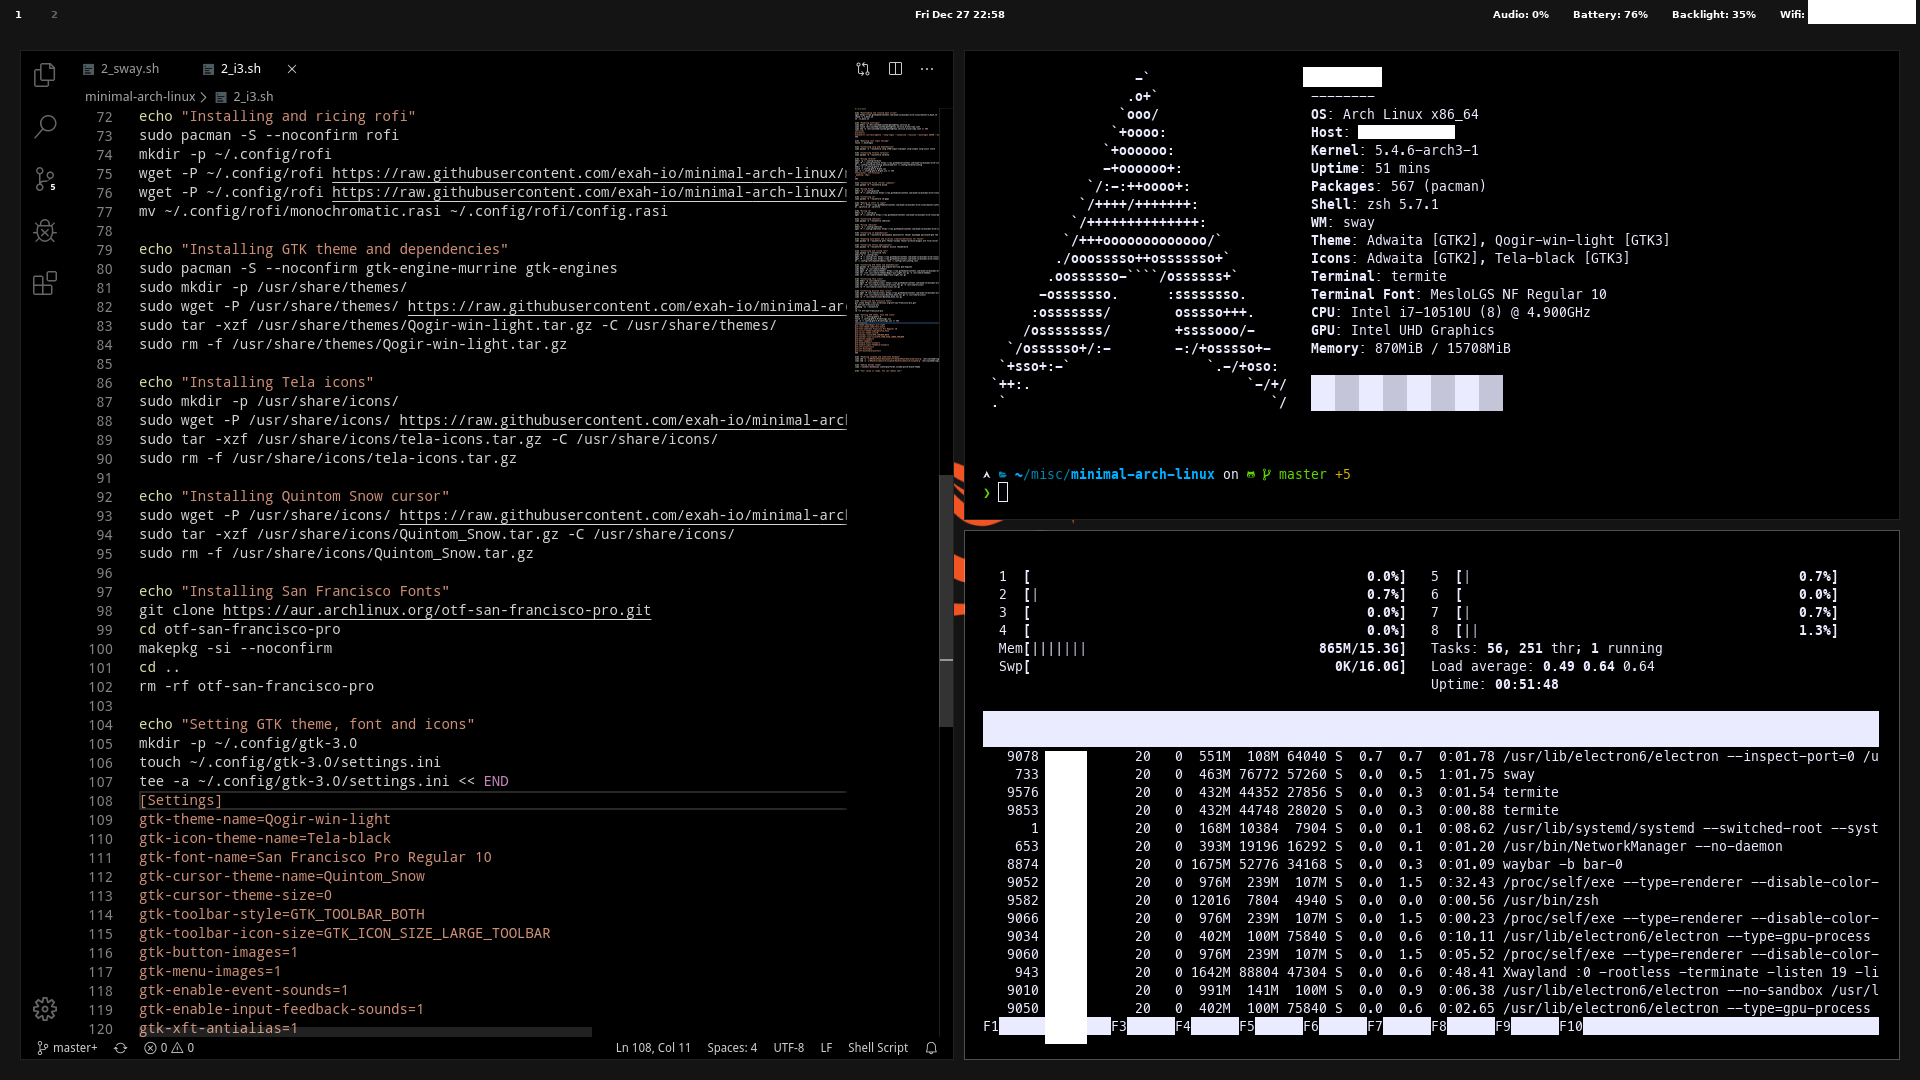Image resolution: width=1920 pixels, height=1080 pixels.
Task: Close the 2_i3.sh editor tab
Action: [292, 69]
